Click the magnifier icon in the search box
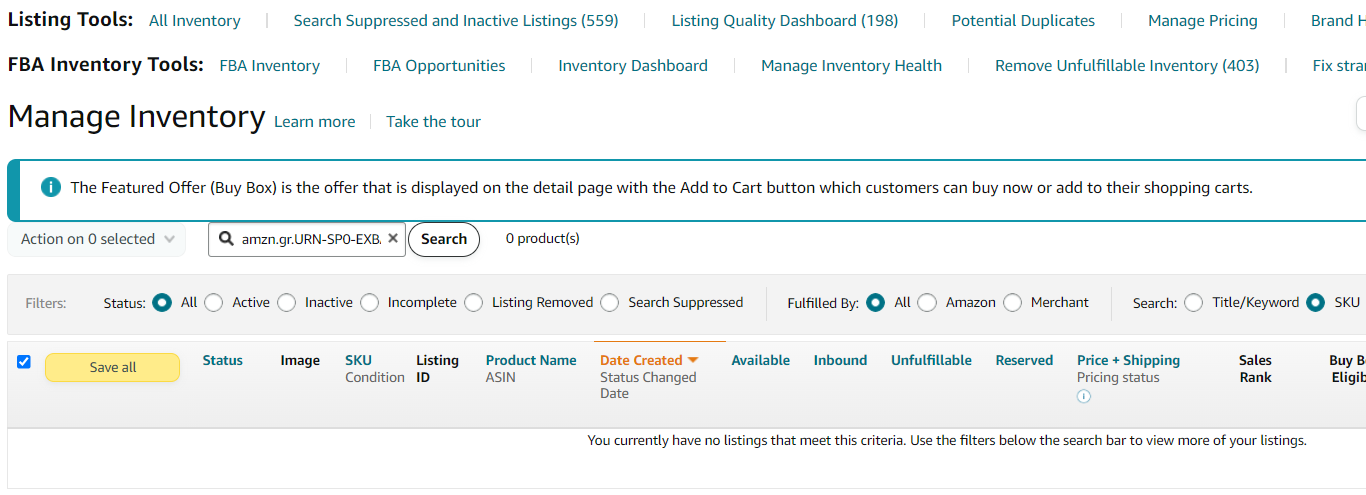 pos(226,239)
